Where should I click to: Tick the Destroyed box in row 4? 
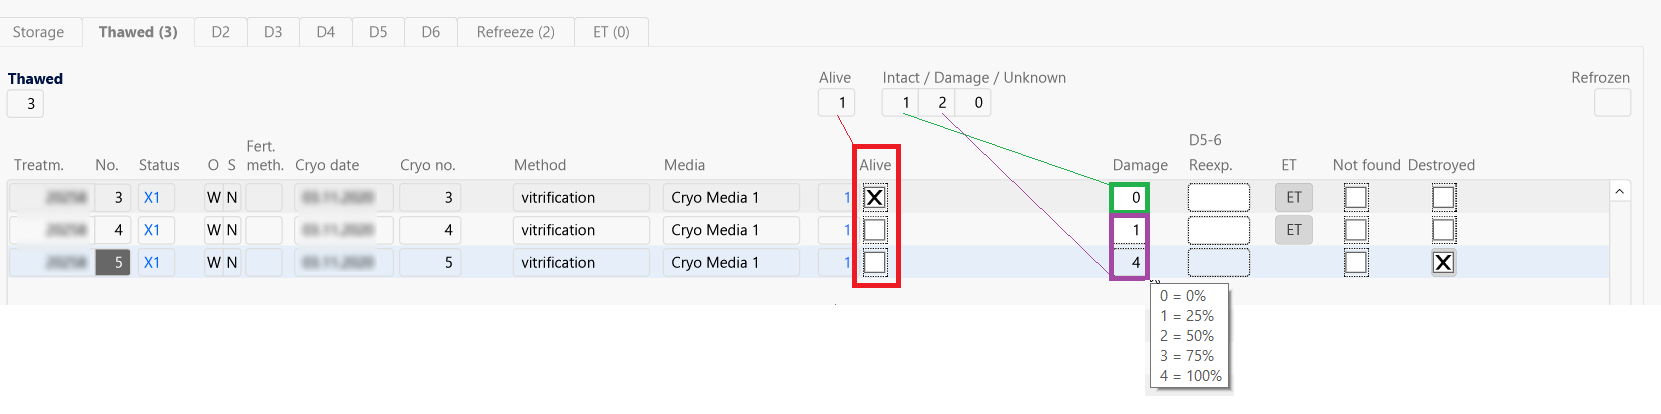[x=1443, y=230]
